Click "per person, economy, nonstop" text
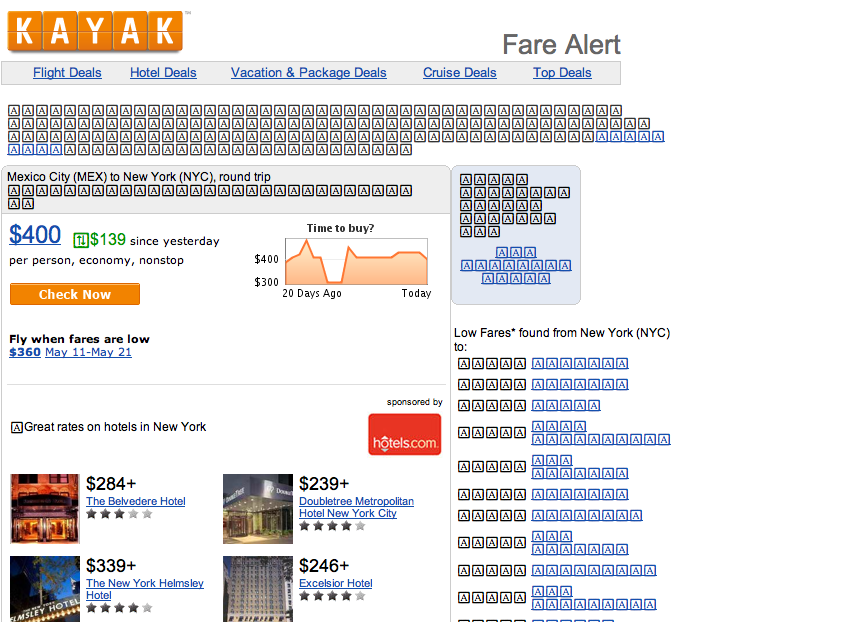 point(96,260)
